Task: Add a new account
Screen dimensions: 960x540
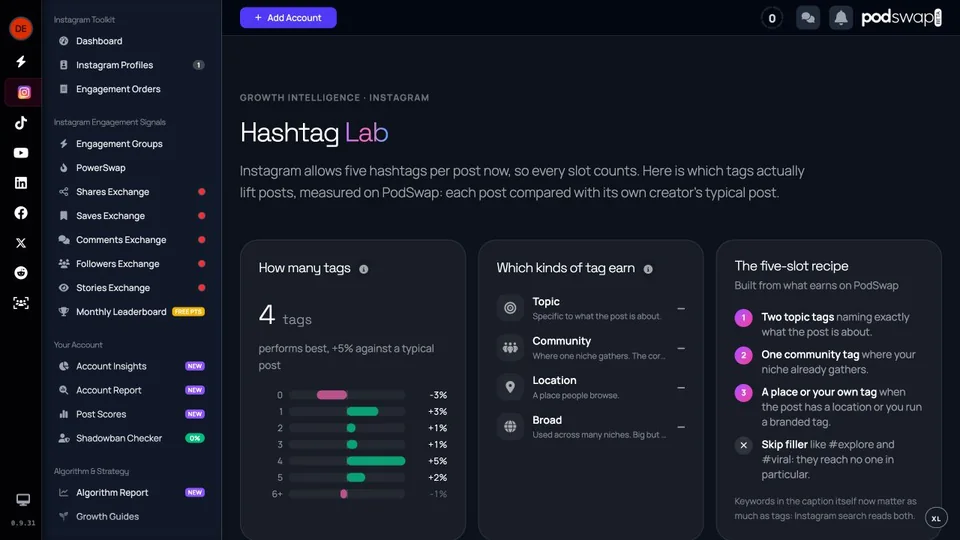Action: pos(288,18)
